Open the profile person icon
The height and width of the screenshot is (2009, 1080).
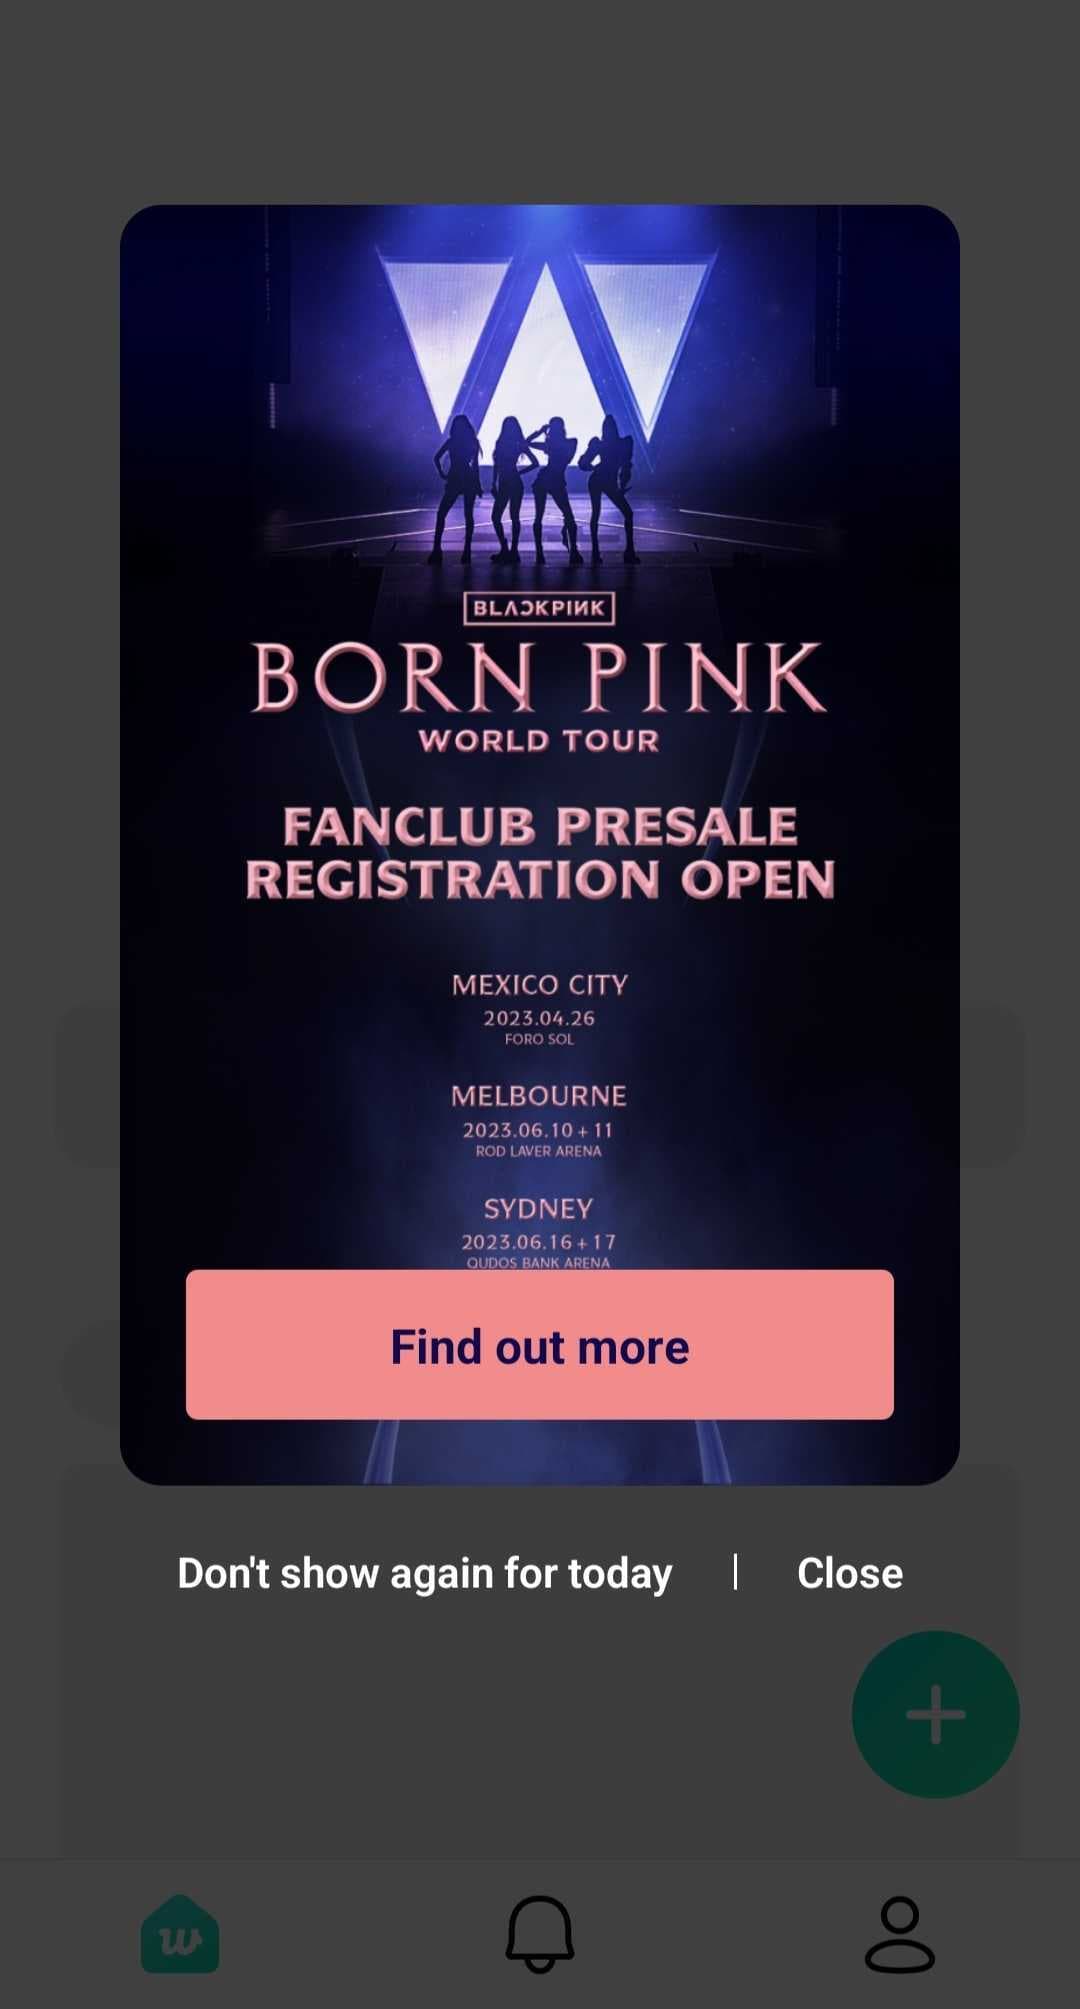tap(900, 1934)
